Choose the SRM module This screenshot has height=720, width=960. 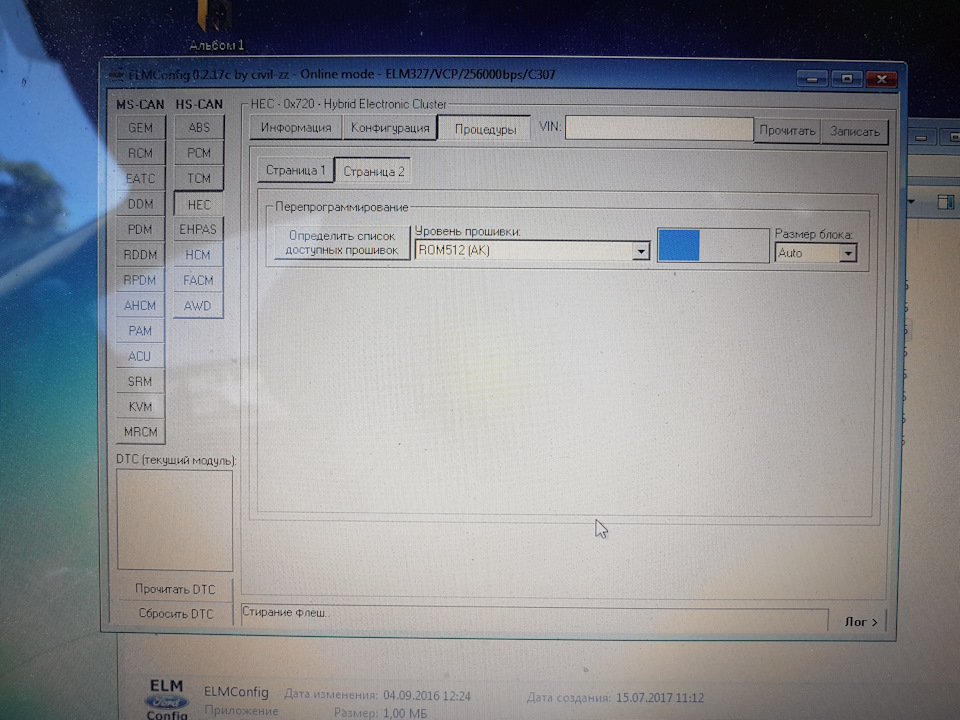point(140,381)
